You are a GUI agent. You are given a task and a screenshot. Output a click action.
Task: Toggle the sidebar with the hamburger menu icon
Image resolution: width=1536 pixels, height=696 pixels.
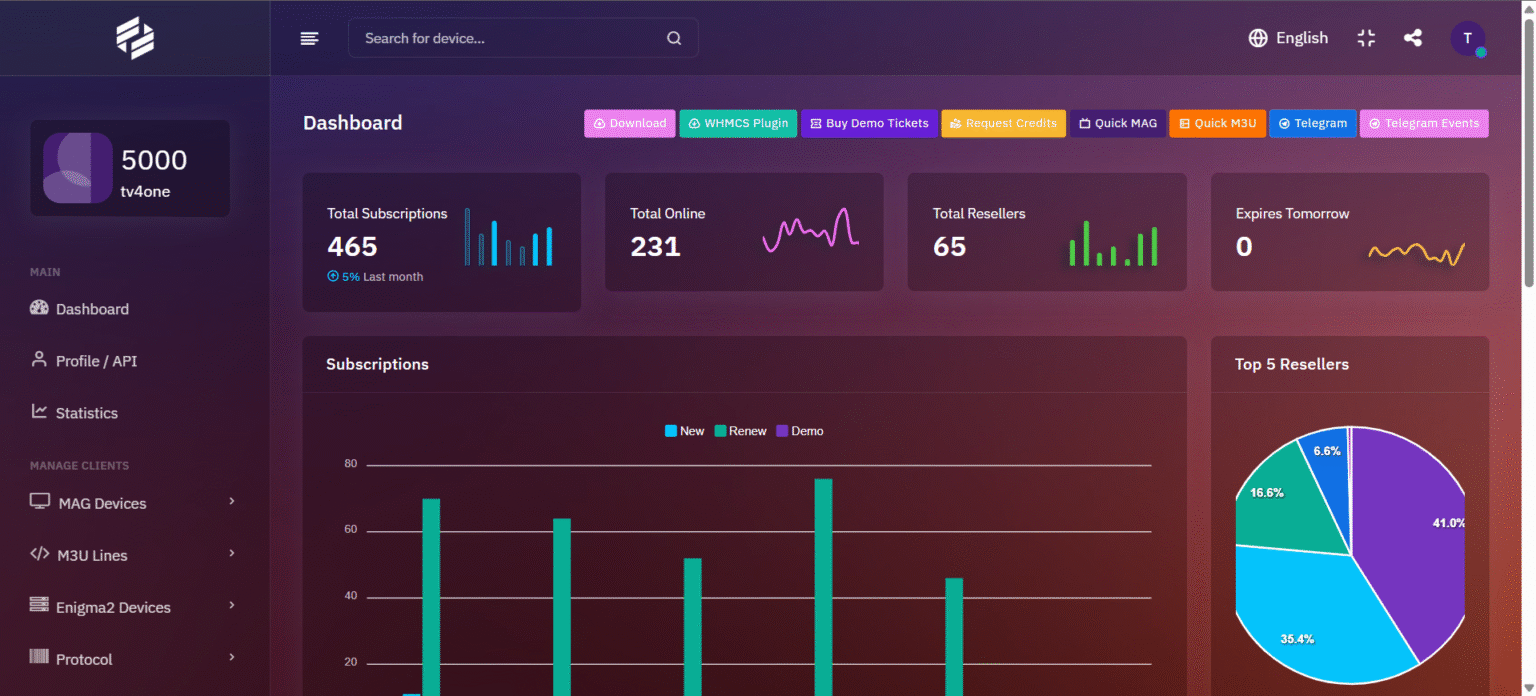310,38
